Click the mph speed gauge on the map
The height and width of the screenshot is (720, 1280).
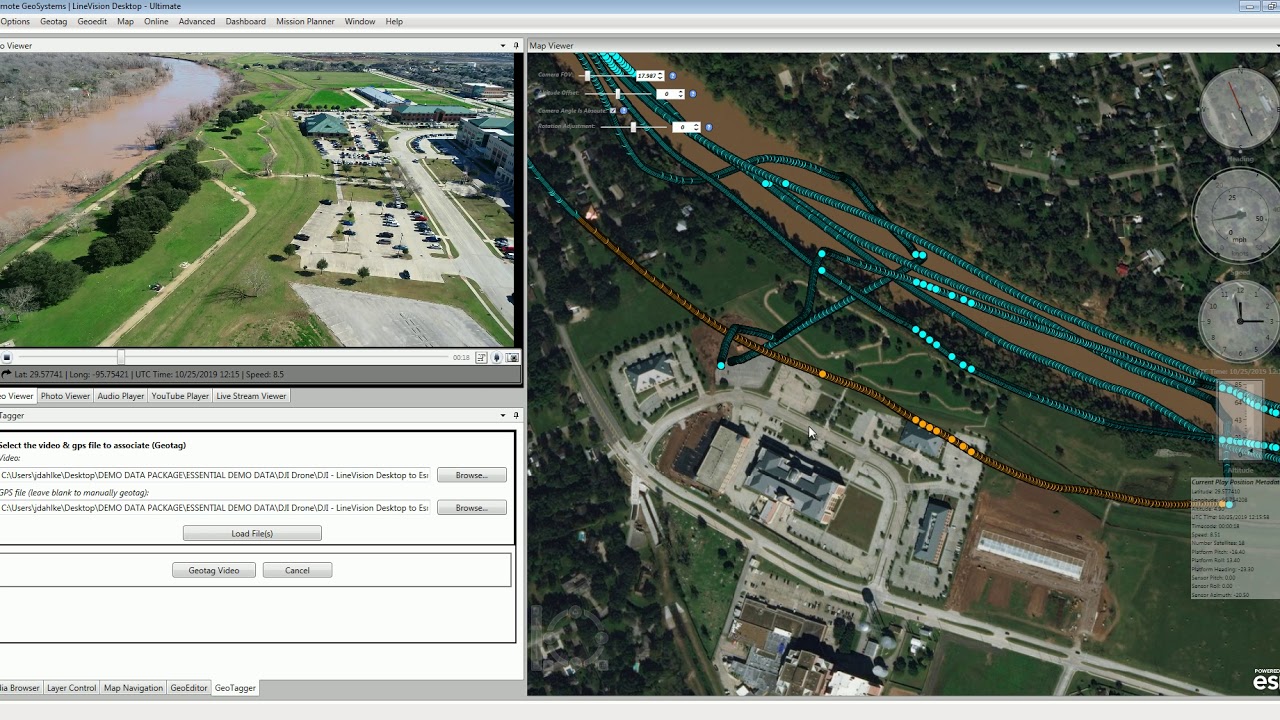[x=1238, y=215]
